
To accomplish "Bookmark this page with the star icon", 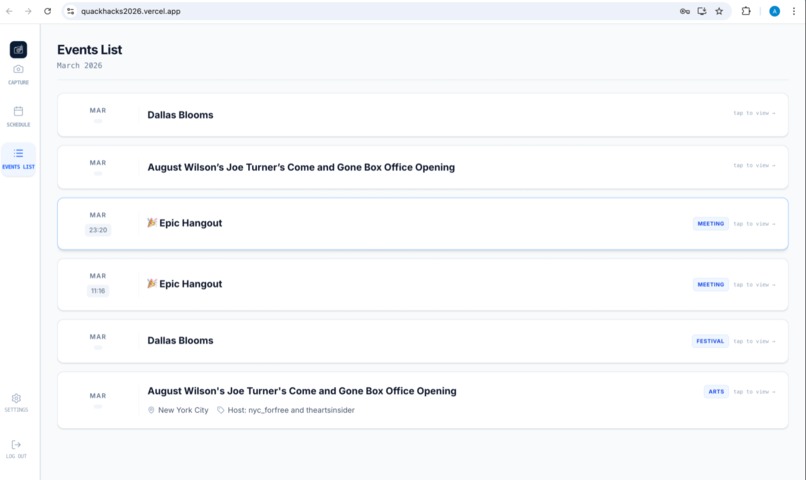I will point(719,11).
